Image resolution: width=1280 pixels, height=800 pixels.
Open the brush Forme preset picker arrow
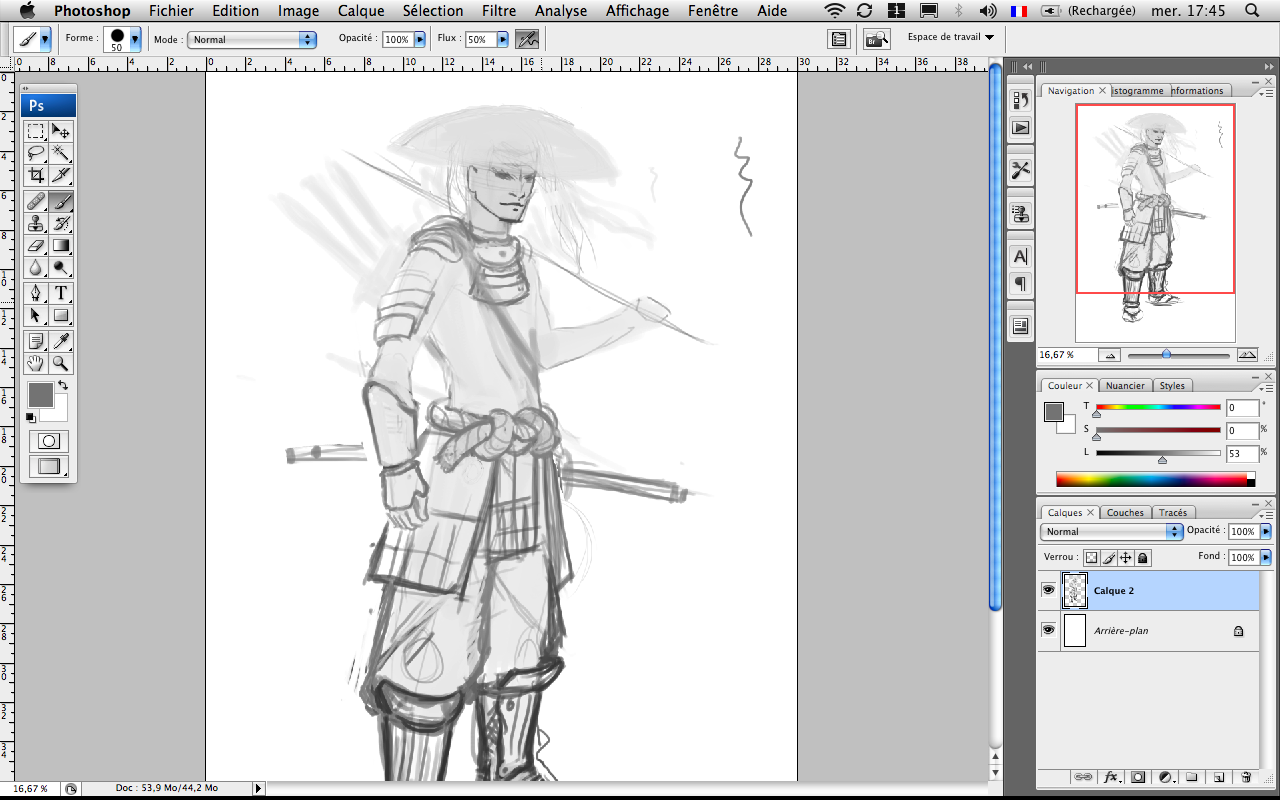pyautogui.click(x=135, y=40)
